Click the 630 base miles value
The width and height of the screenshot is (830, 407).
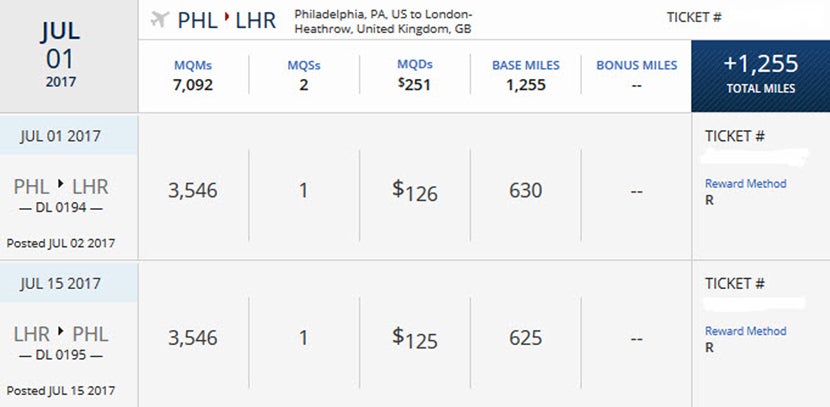click(x=526, y=191)
